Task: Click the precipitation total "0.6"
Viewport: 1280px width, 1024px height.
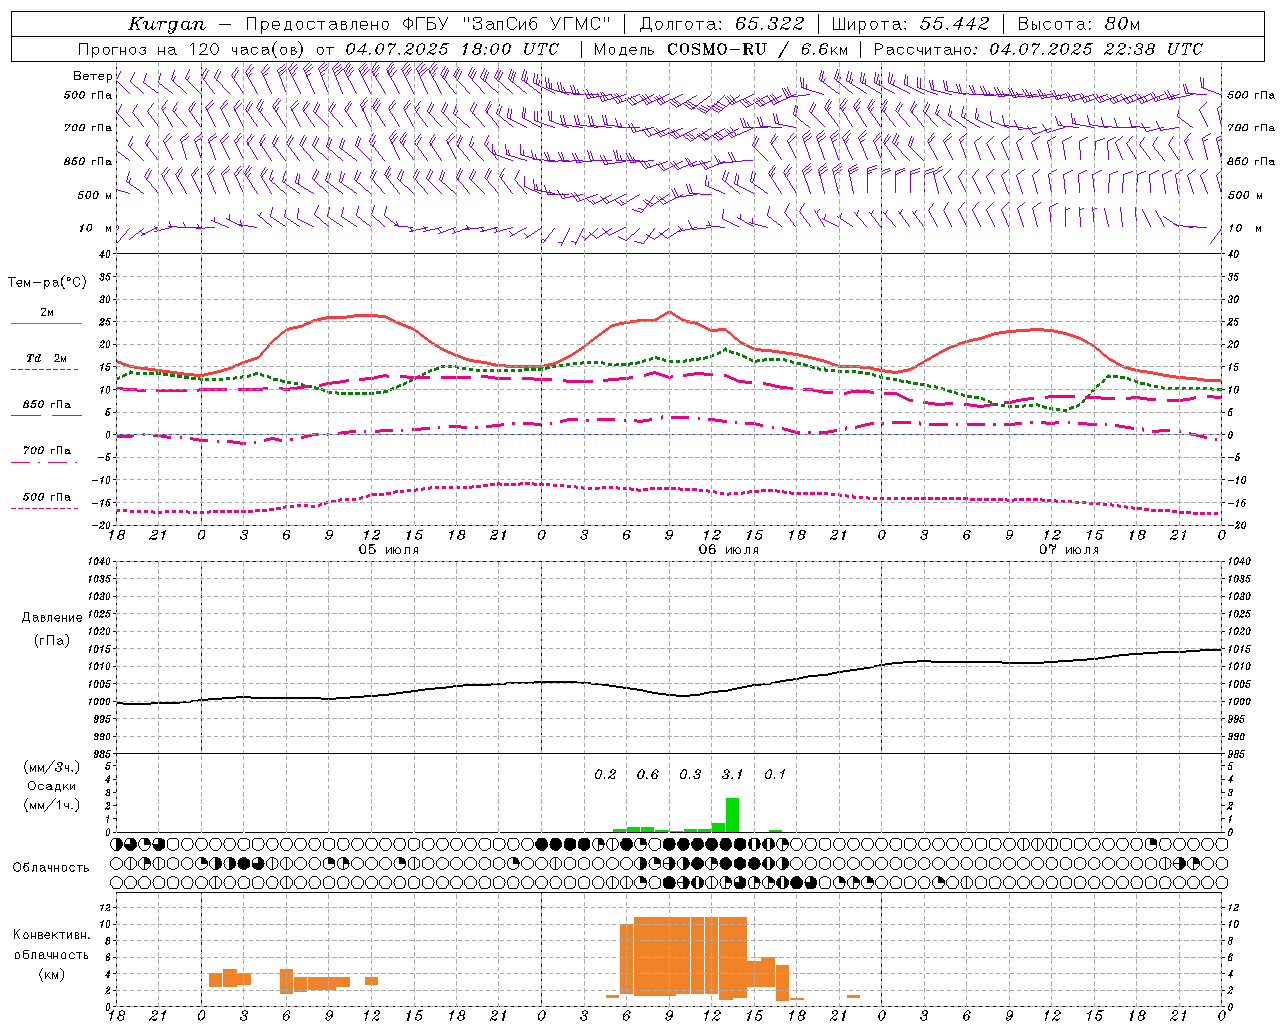Action: tap(648, 774)
